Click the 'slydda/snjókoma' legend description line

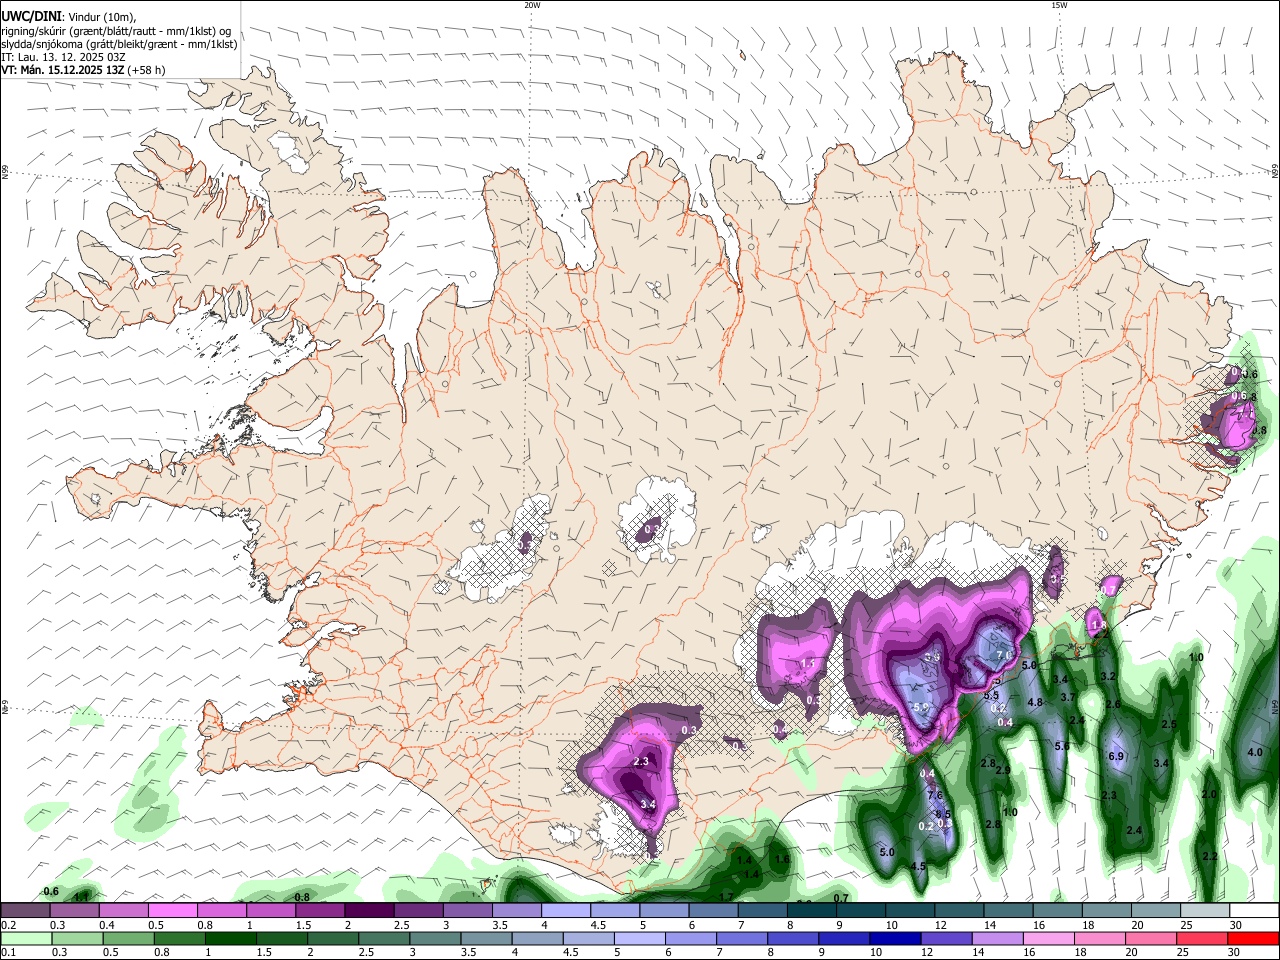(119, 44)
